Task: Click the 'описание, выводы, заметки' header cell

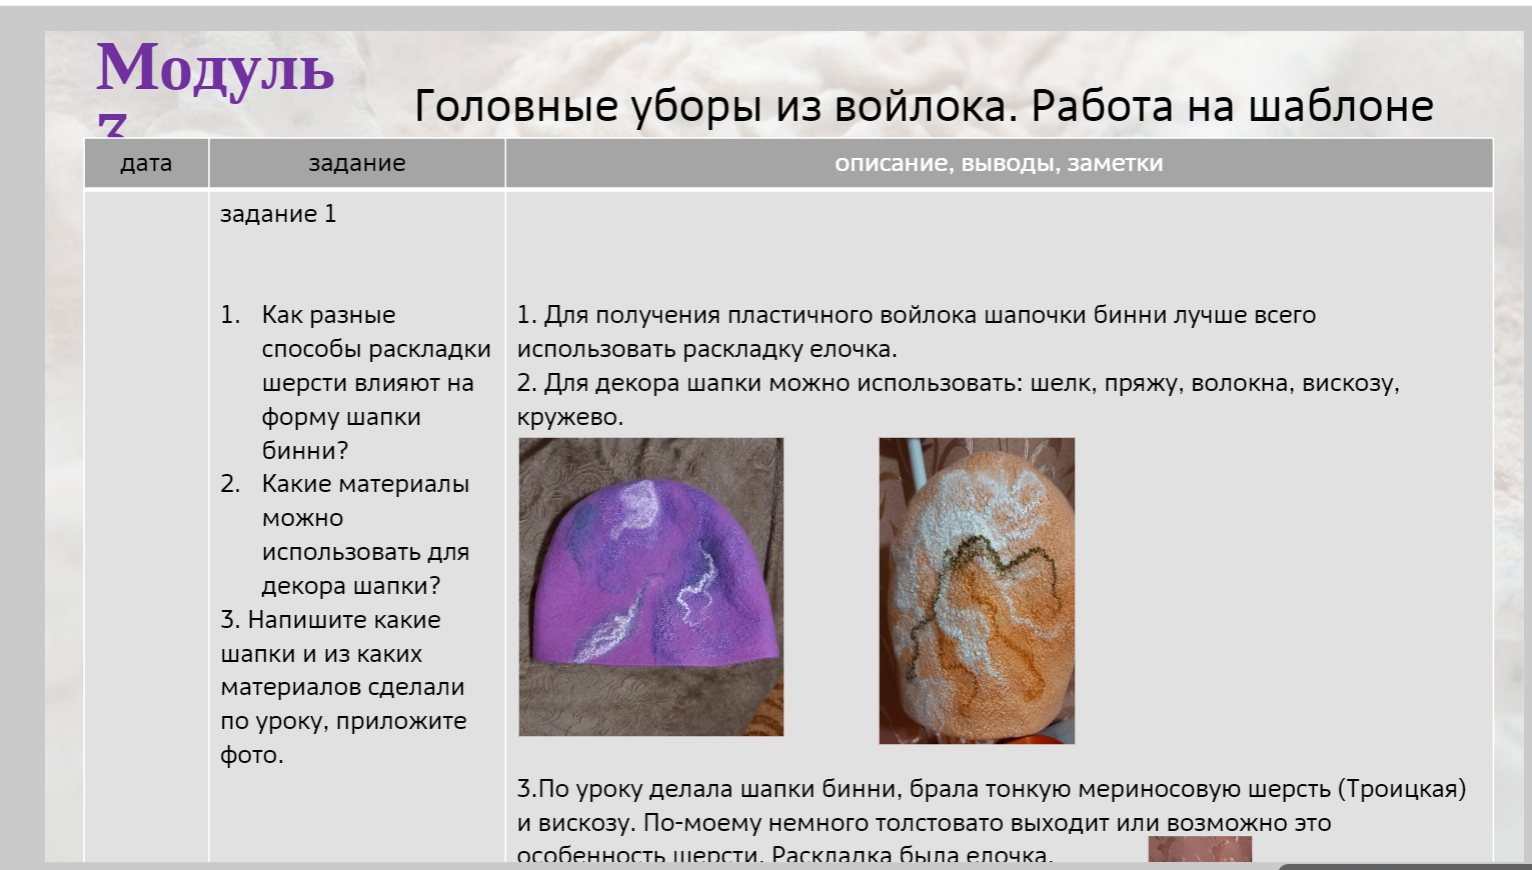Action: click(x=998, y=163)
